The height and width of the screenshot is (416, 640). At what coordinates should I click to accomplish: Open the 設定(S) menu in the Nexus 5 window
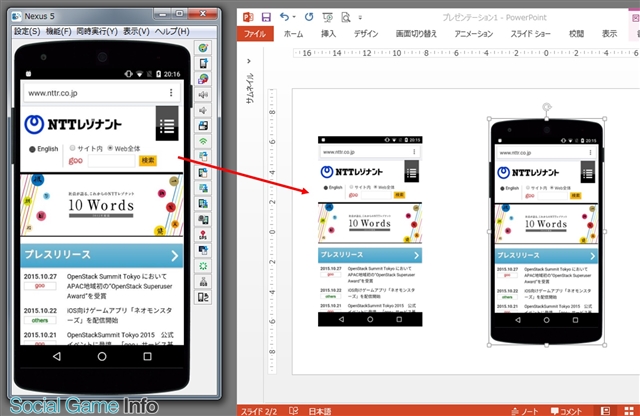(x=27, y=31)
